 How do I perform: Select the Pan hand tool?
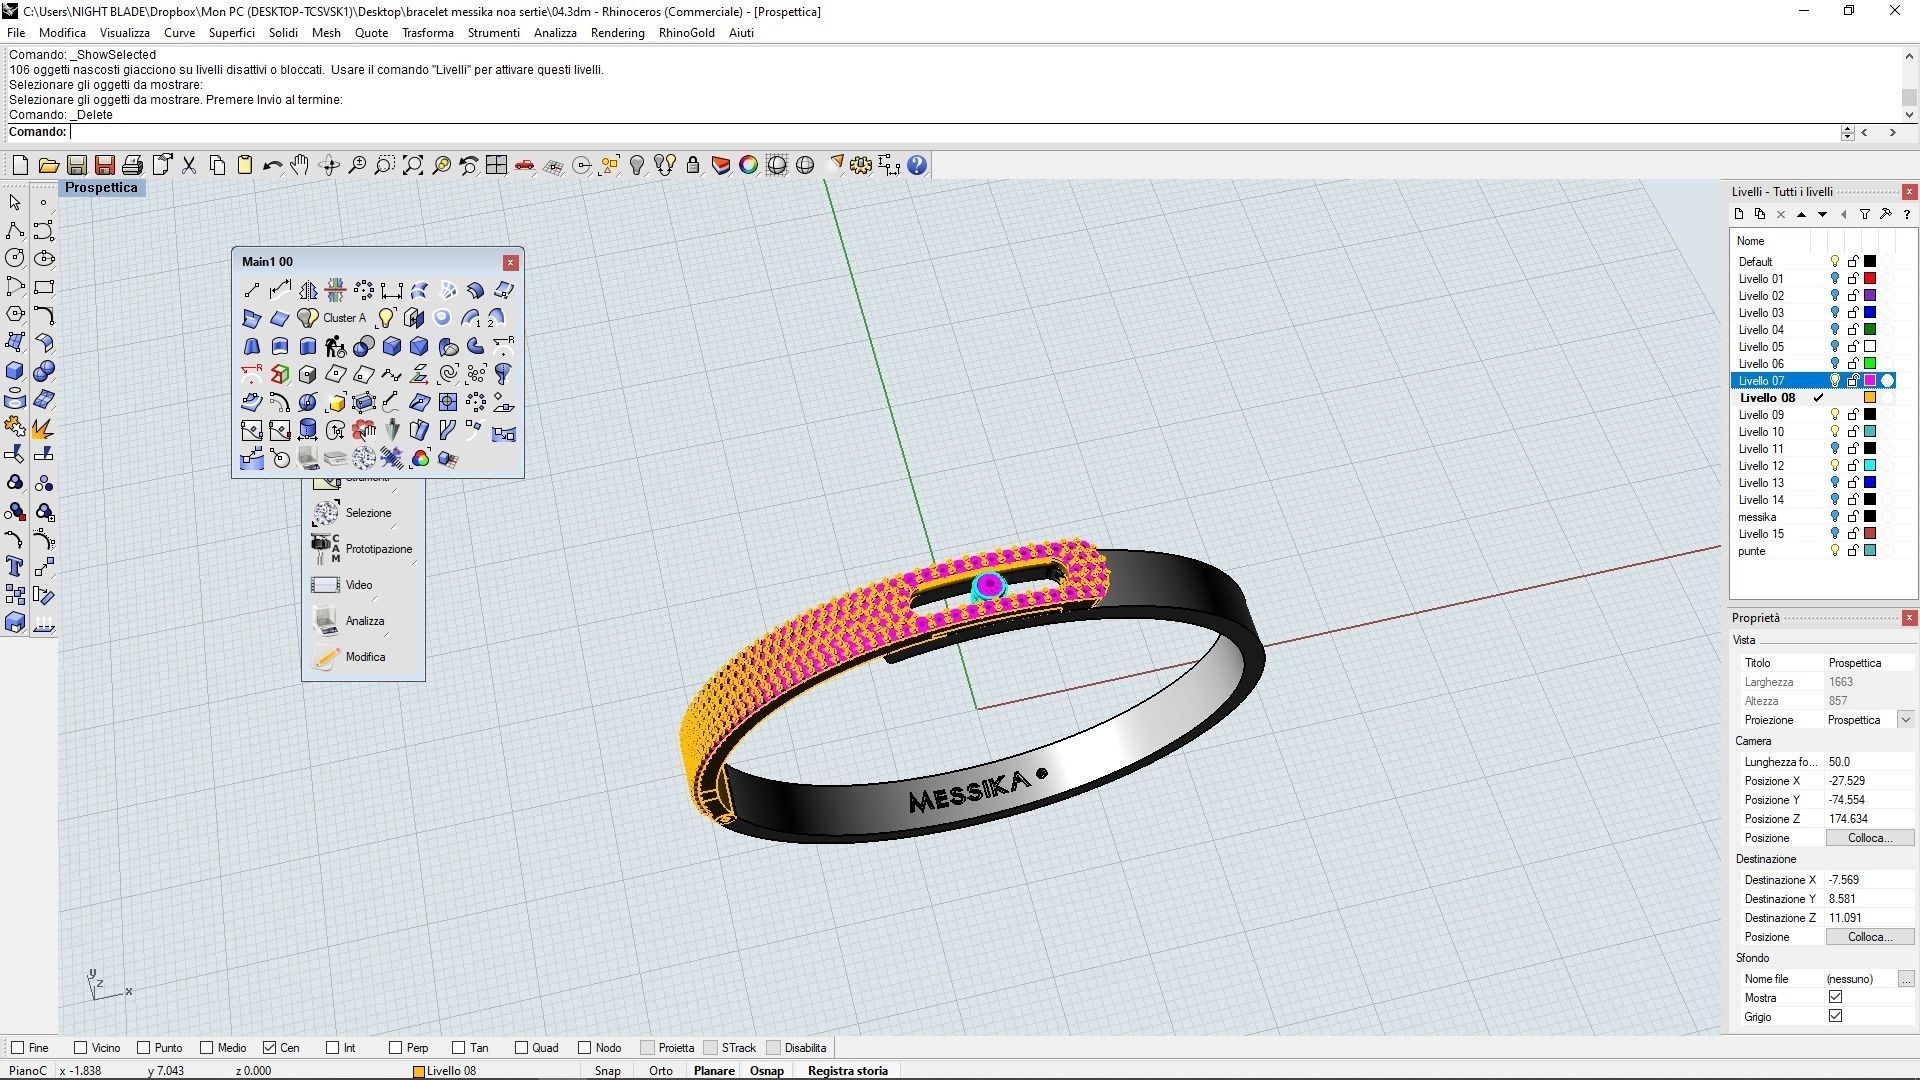(300, 165)
